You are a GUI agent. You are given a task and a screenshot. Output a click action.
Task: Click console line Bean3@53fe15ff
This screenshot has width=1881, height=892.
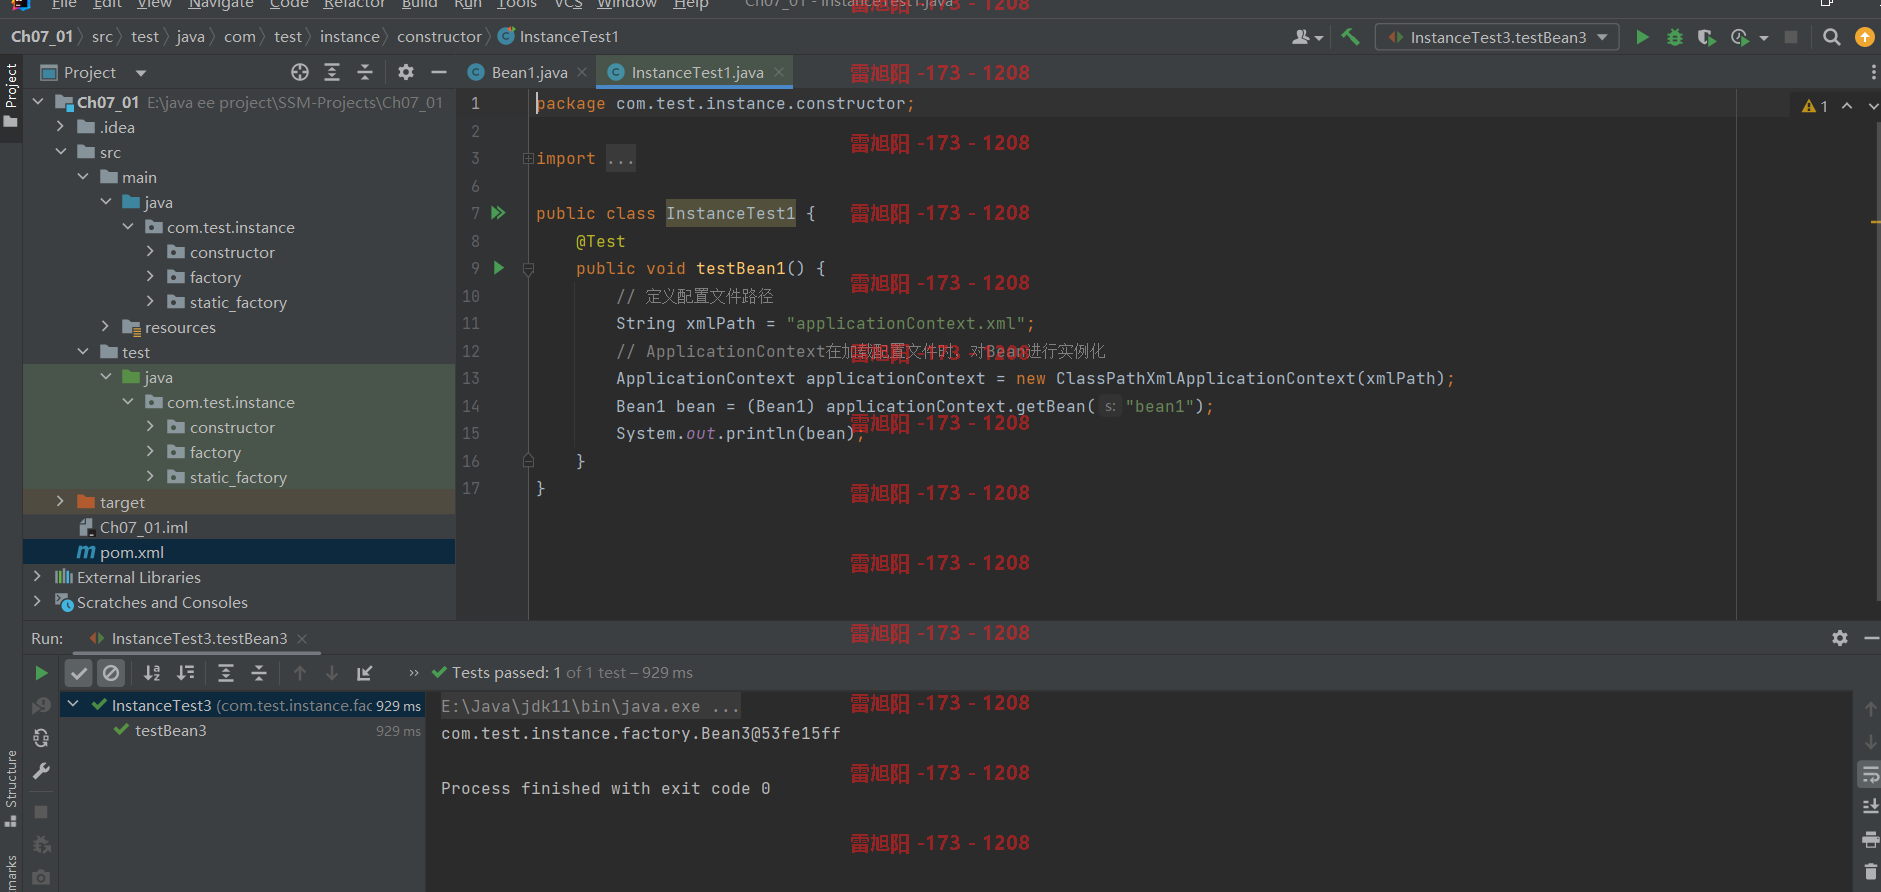[x=641, y=734]
